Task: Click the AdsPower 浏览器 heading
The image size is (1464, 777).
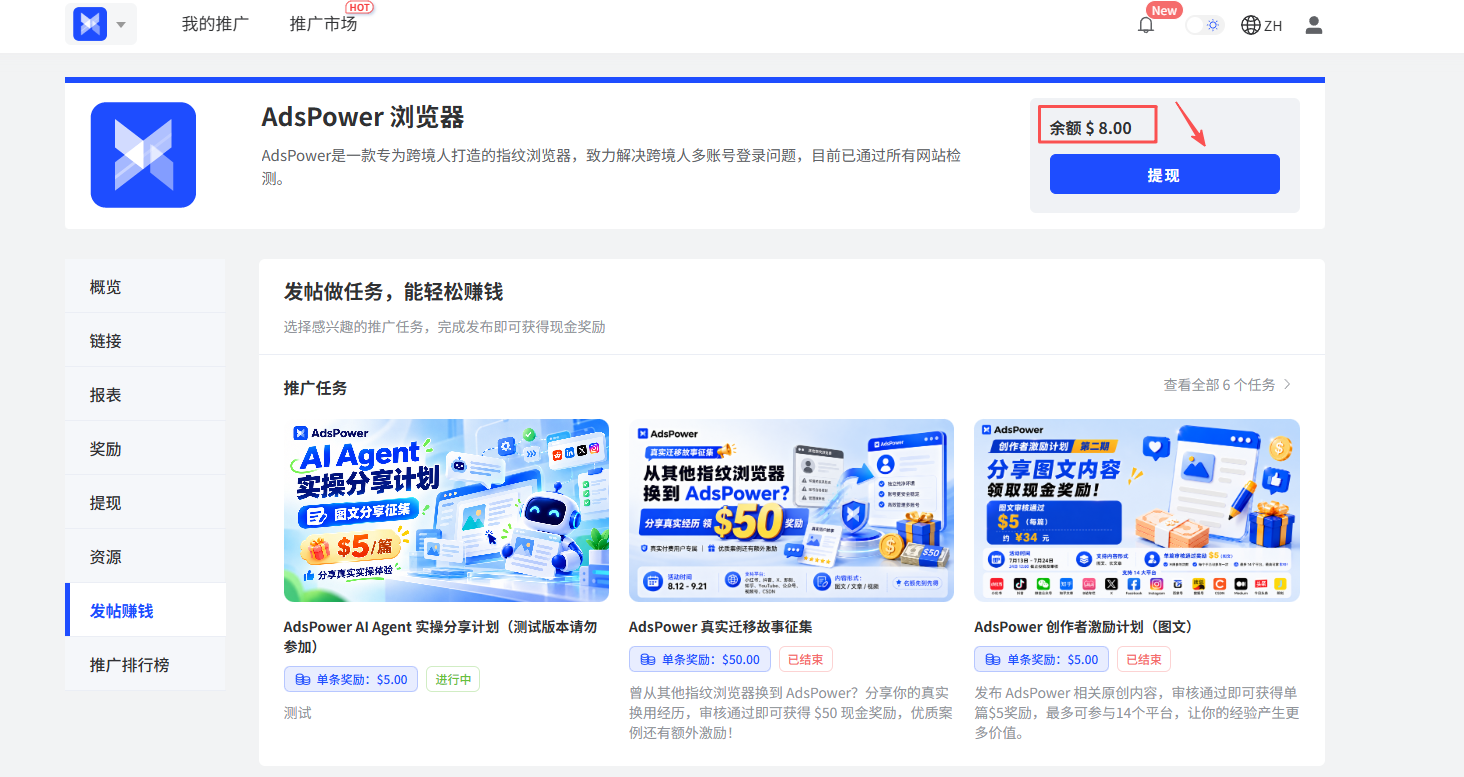Action: pos(363,117)
